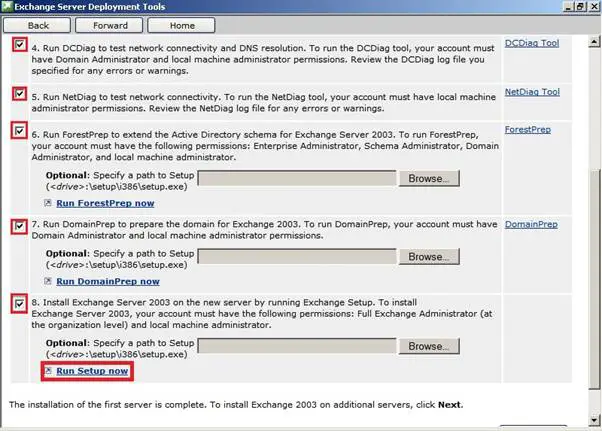Open the DCDiag Tool link

click(x=532, y=43)
